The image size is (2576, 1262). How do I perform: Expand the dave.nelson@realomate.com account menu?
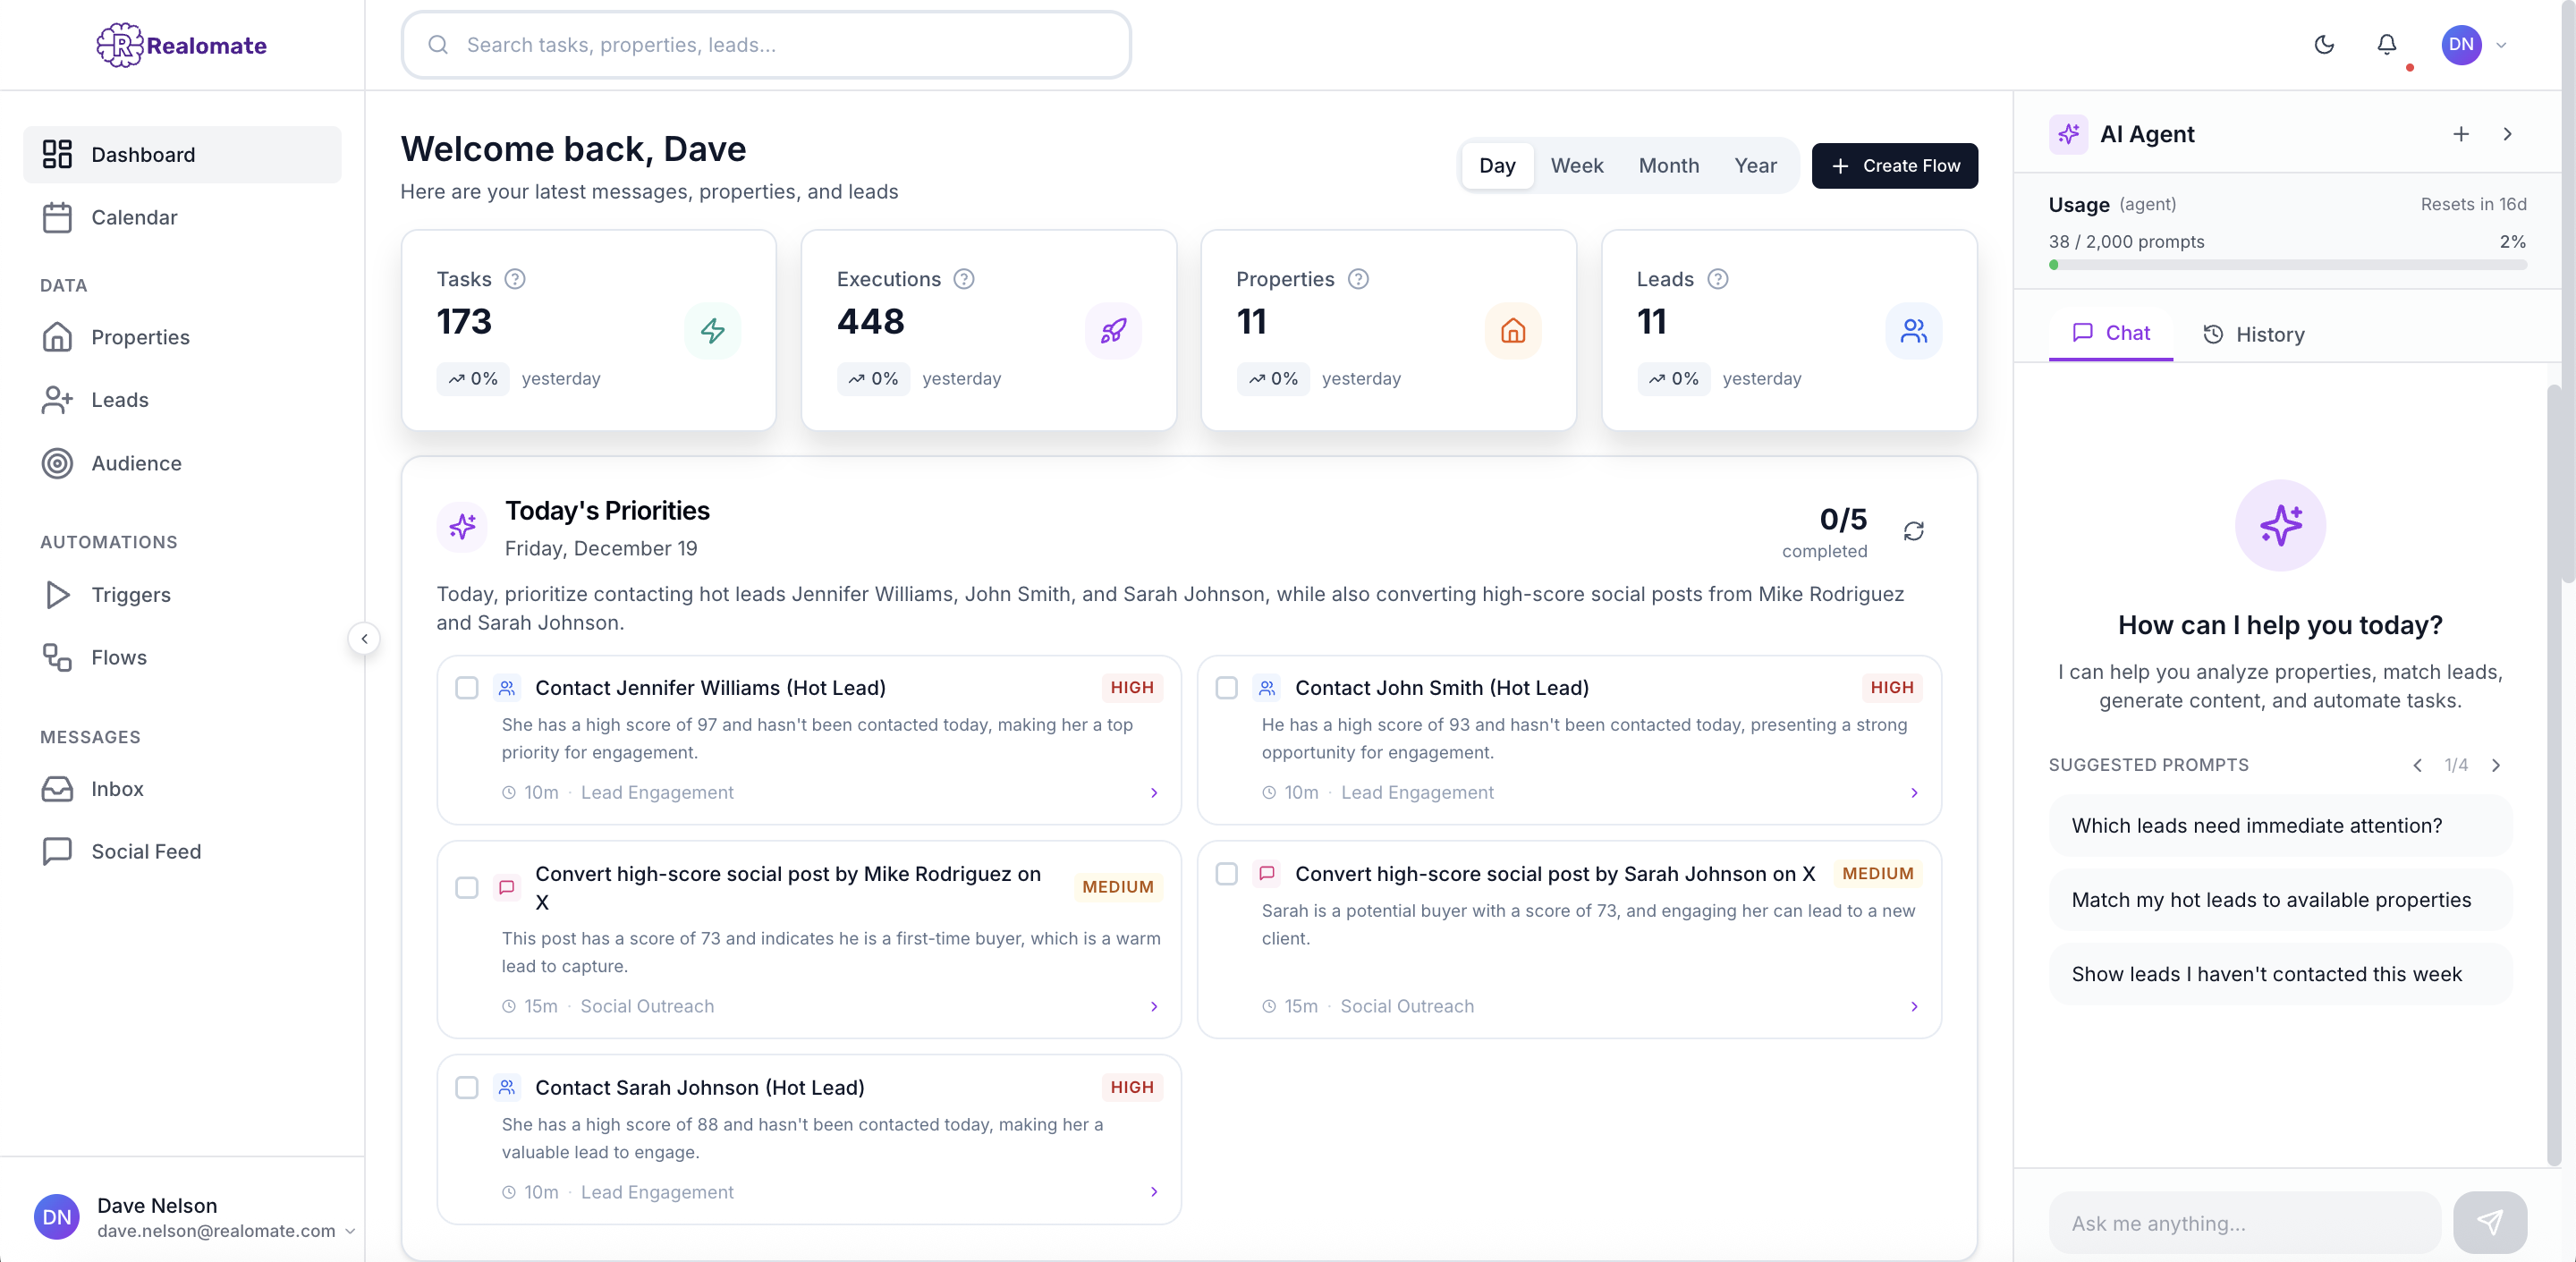tap(351, 1231)
